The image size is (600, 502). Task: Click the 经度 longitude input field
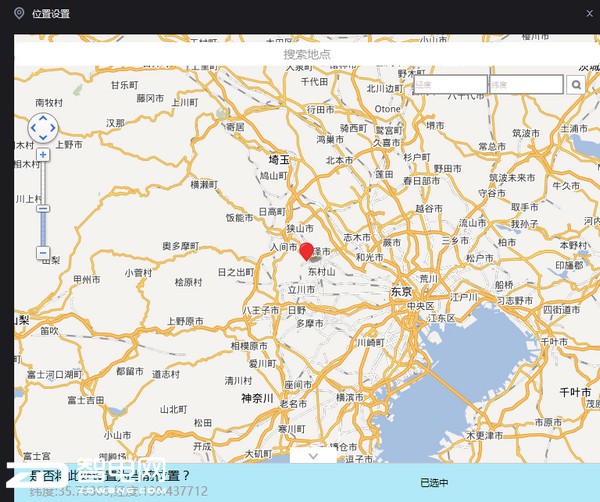point(450,85)
